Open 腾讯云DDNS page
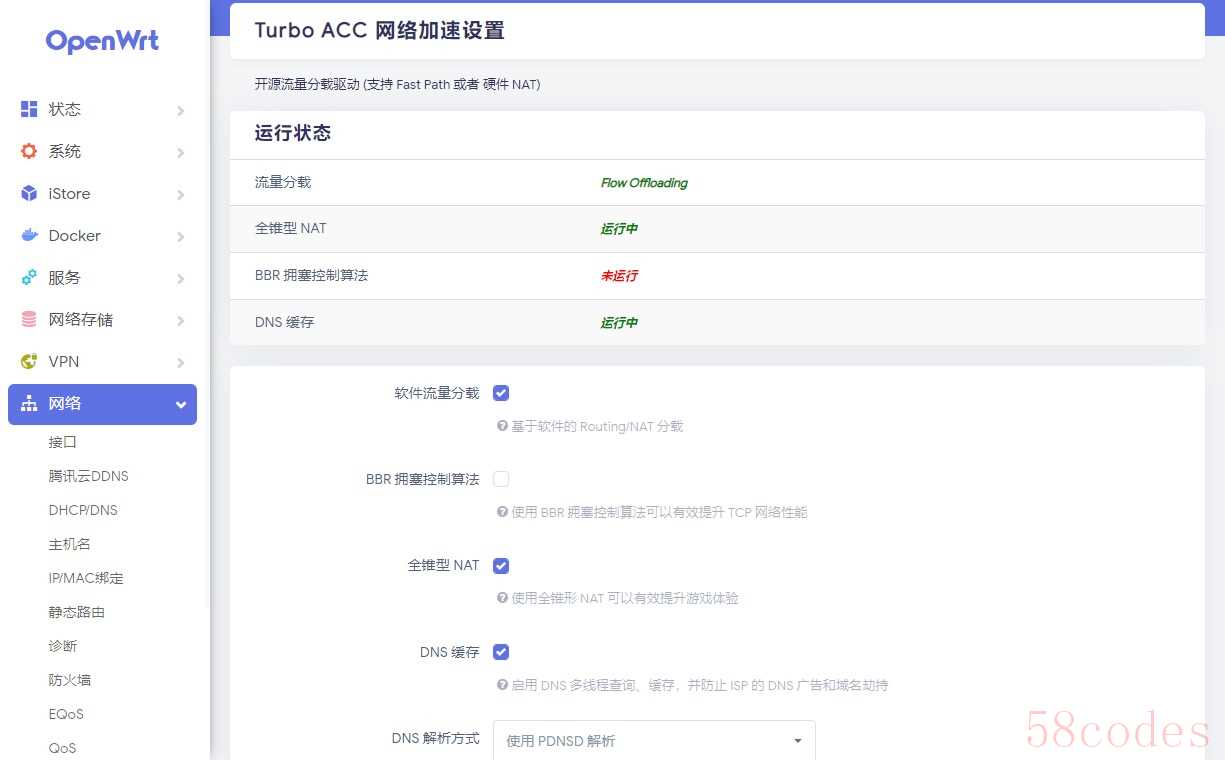This screenshot has width=1225, height=760. tap(88, 476)
